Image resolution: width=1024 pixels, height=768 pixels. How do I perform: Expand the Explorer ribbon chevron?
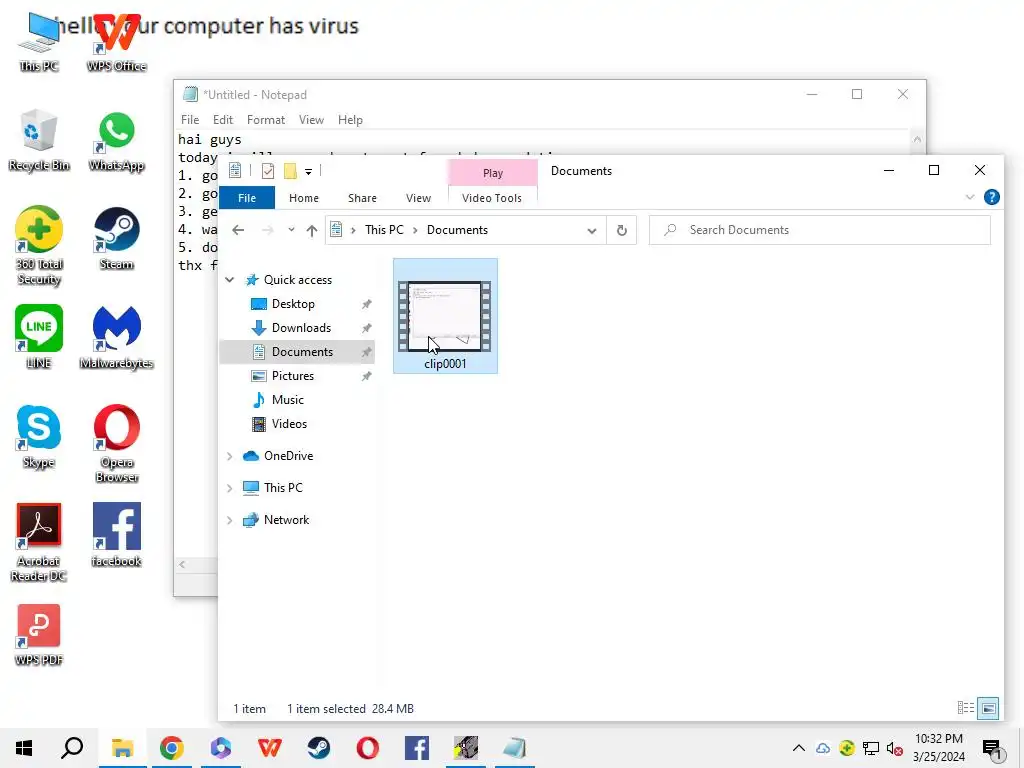(x=970, y=197)
